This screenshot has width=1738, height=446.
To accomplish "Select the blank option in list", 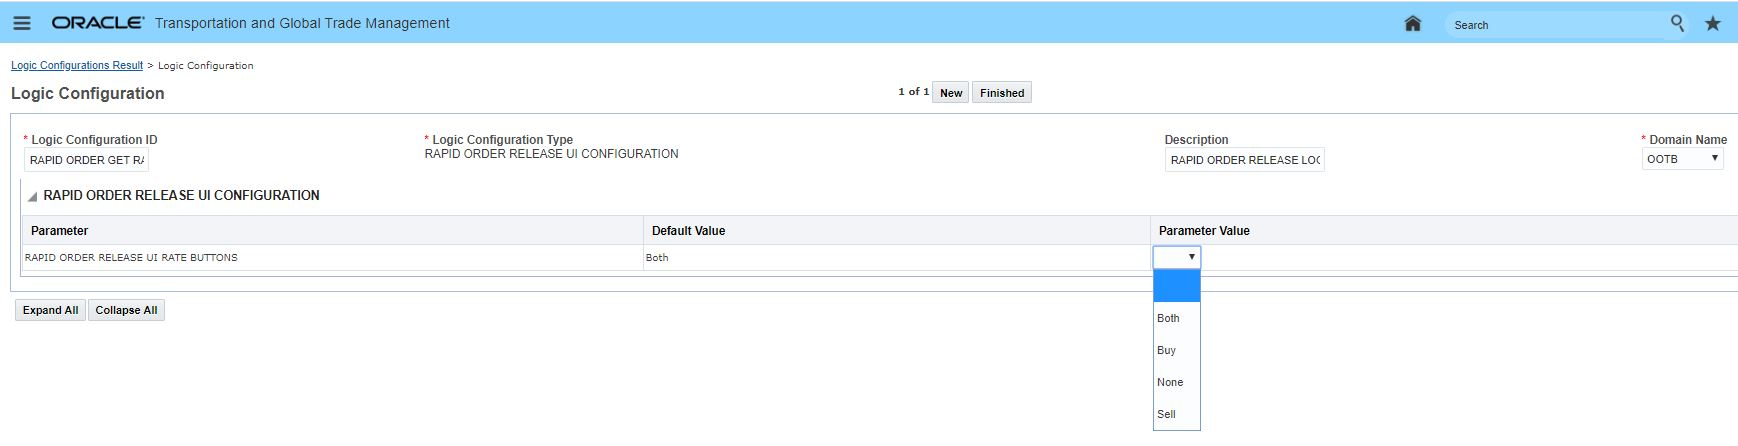I will 1176,287.
